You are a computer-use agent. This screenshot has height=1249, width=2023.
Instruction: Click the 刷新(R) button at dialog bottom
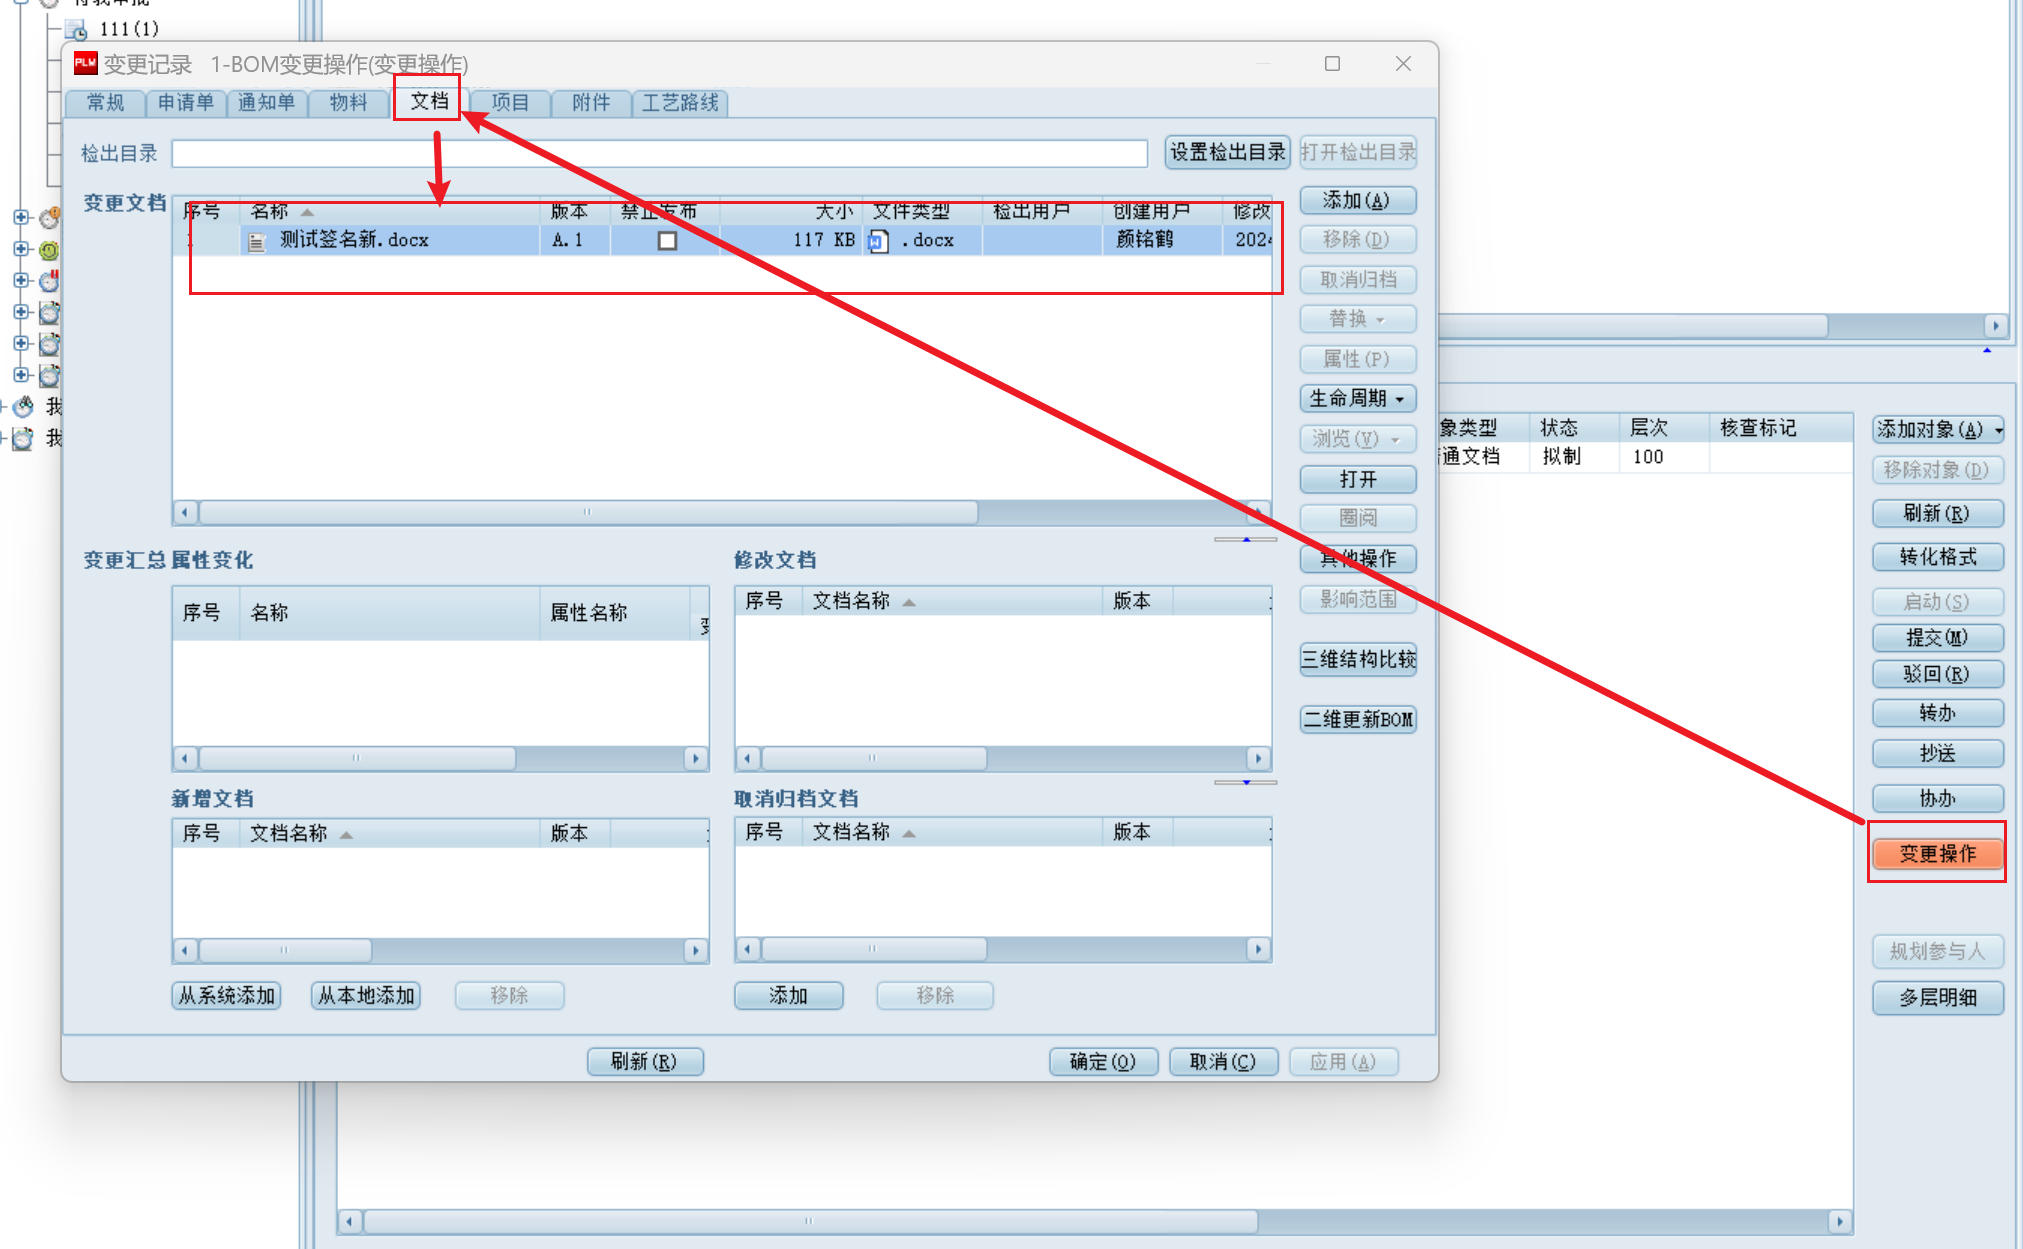(x=645, y=1062)
